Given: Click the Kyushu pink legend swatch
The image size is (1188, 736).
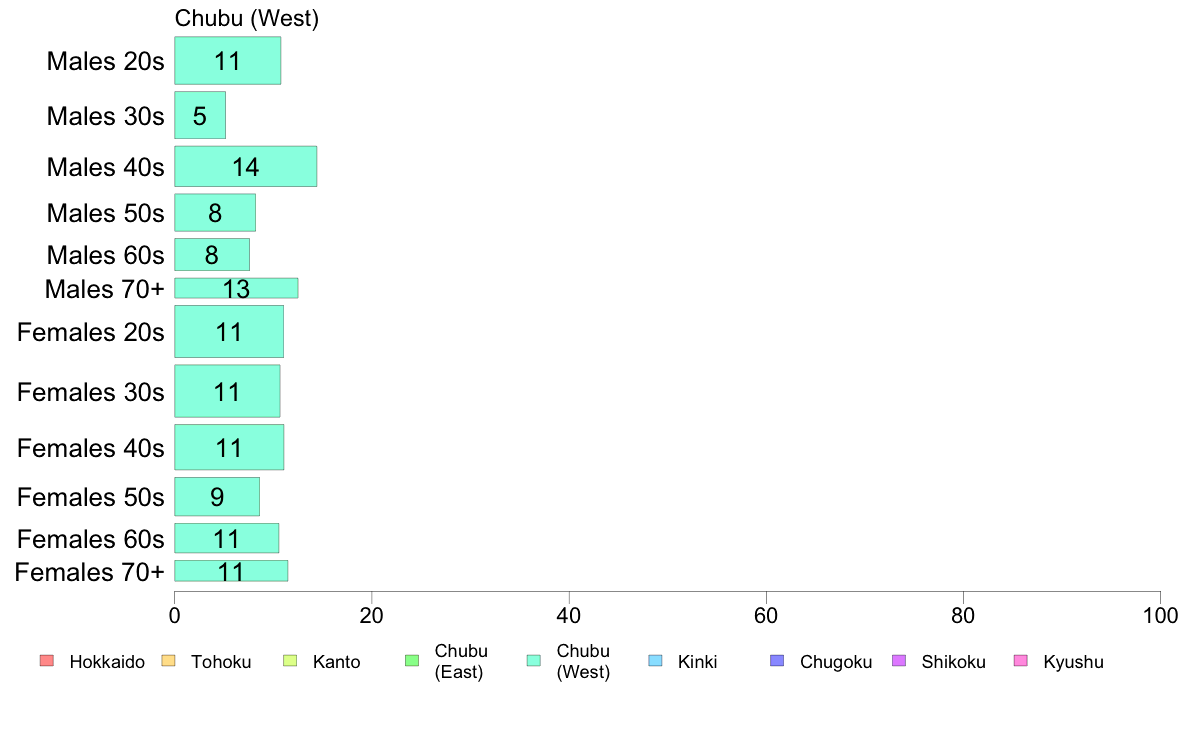Looking at the screenshot, I should (1021, 661).
